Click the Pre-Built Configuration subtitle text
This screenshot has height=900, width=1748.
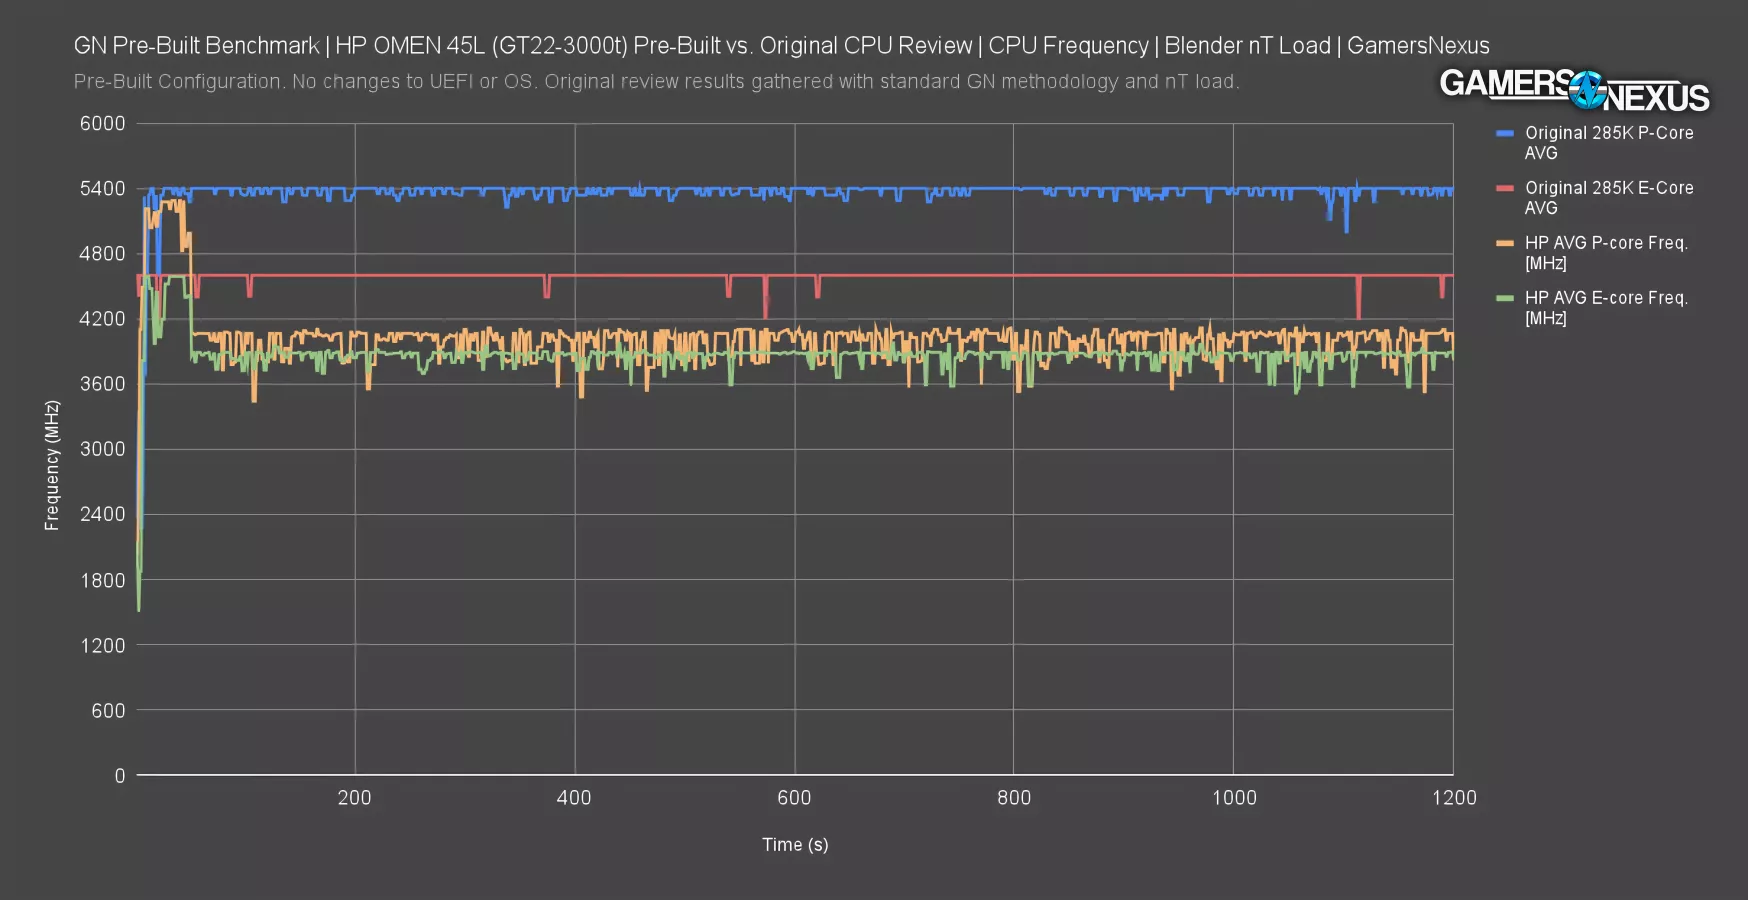tap(656, 82)
